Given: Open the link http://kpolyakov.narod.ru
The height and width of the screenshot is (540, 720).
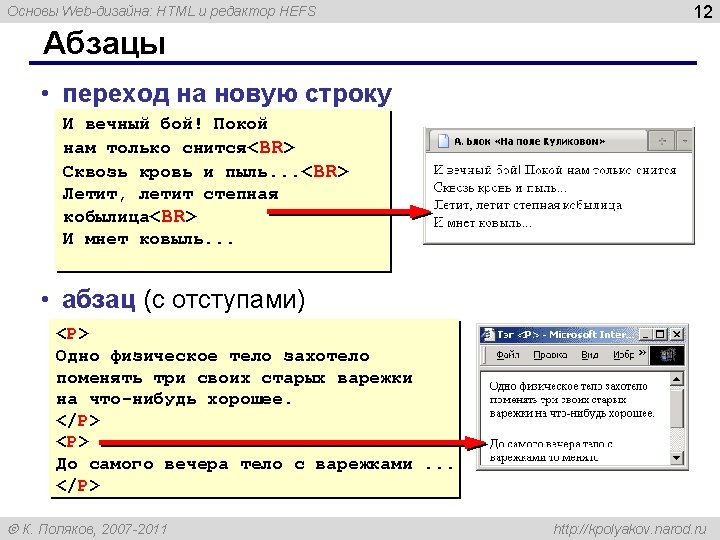Looking at the screenshot, I should pos(630,529).
